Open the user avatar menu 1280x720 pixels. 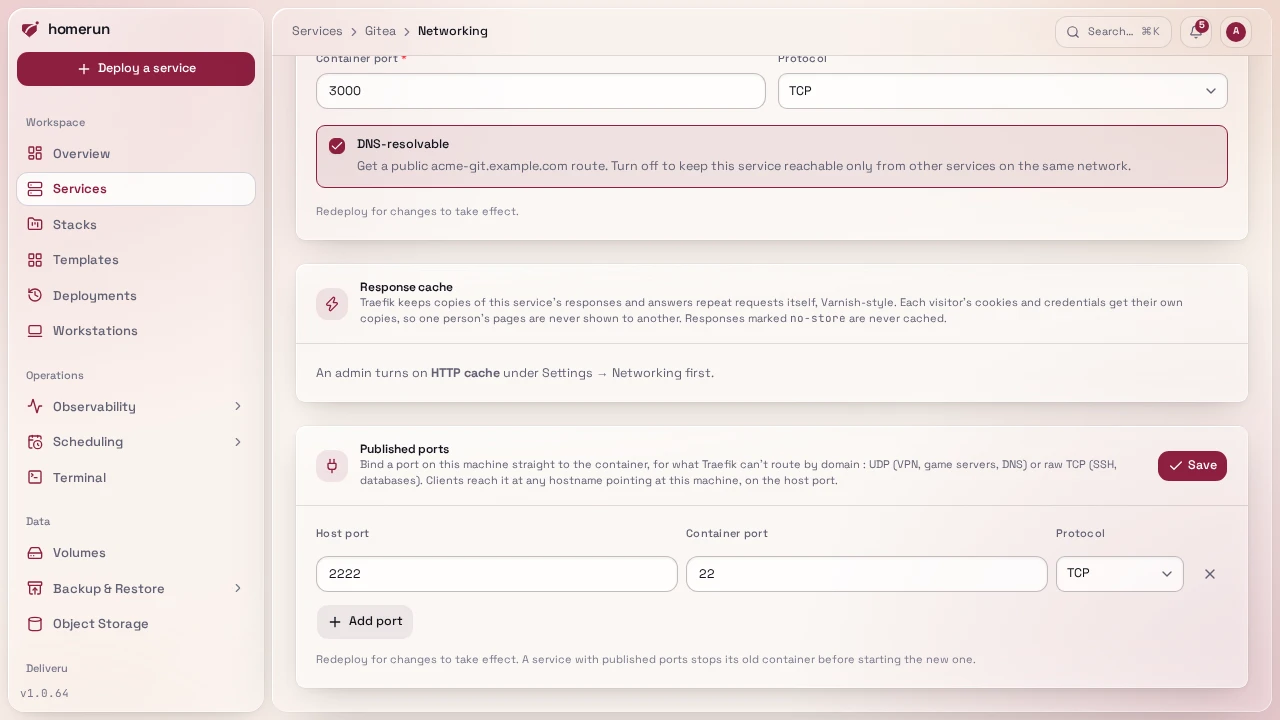(x=1236, y=31)
